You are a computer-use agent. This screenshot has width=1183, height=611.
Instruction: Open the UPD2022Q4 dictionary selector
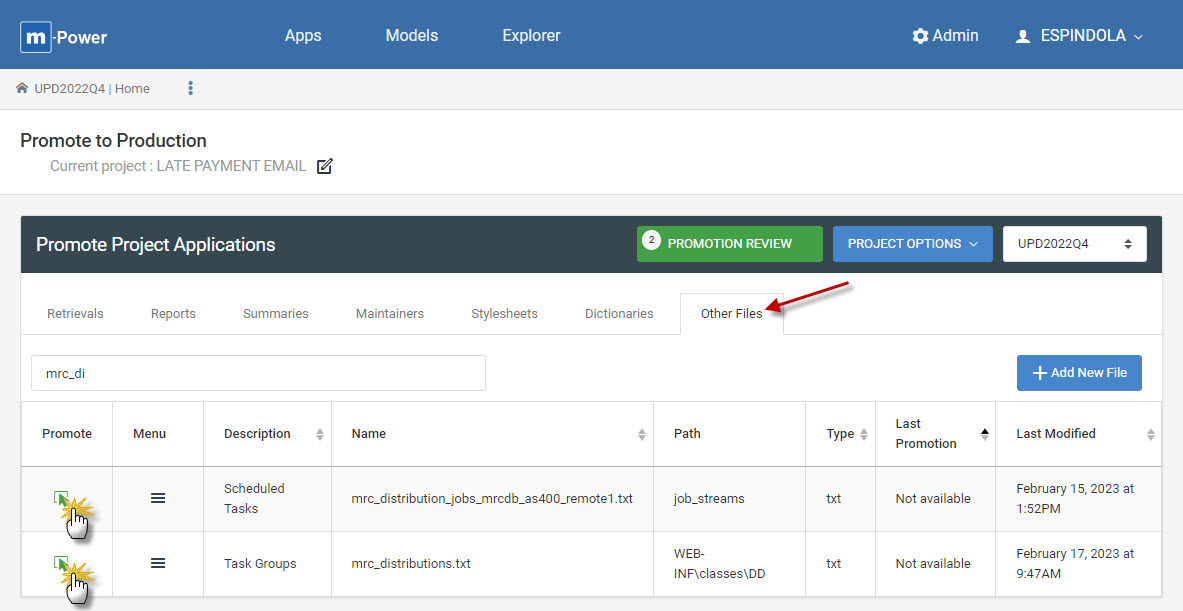[1074, 243]
